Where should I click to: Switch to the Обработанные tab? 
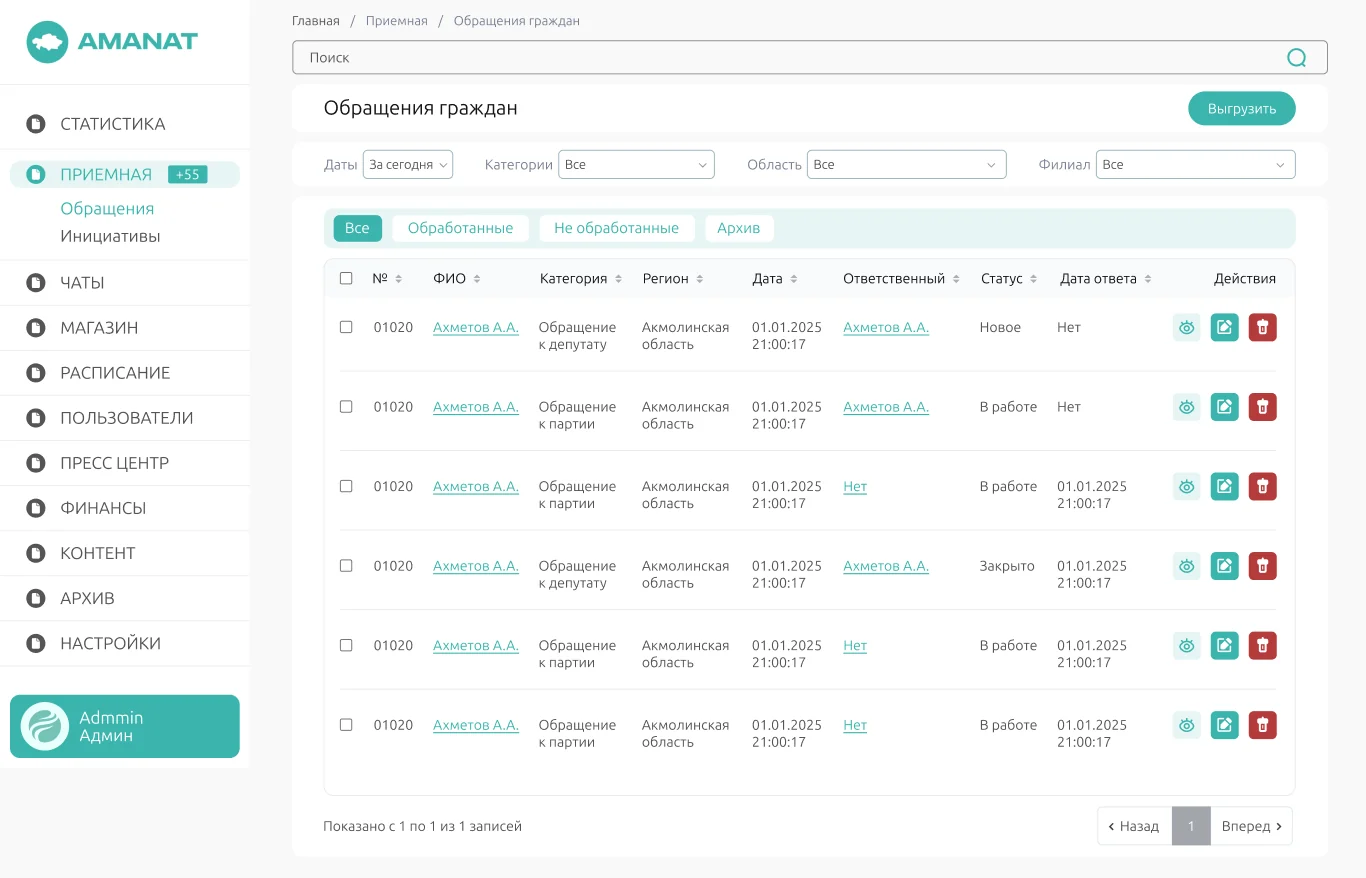click(460, 228)
